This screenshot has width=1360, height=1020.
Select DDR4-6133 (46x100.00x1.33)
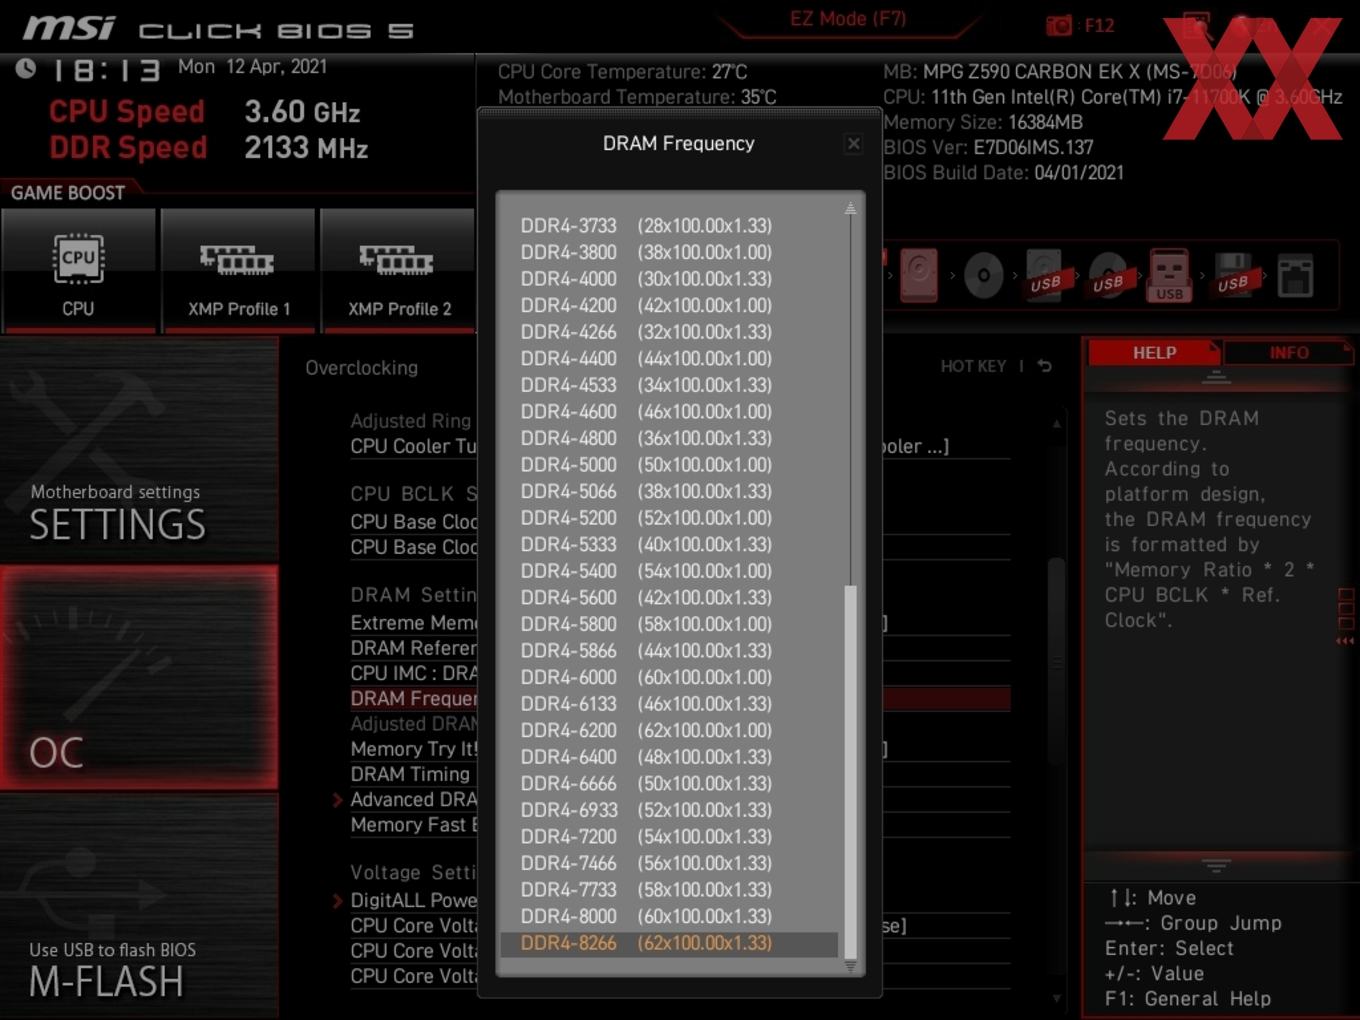click(x=668, y=704)
